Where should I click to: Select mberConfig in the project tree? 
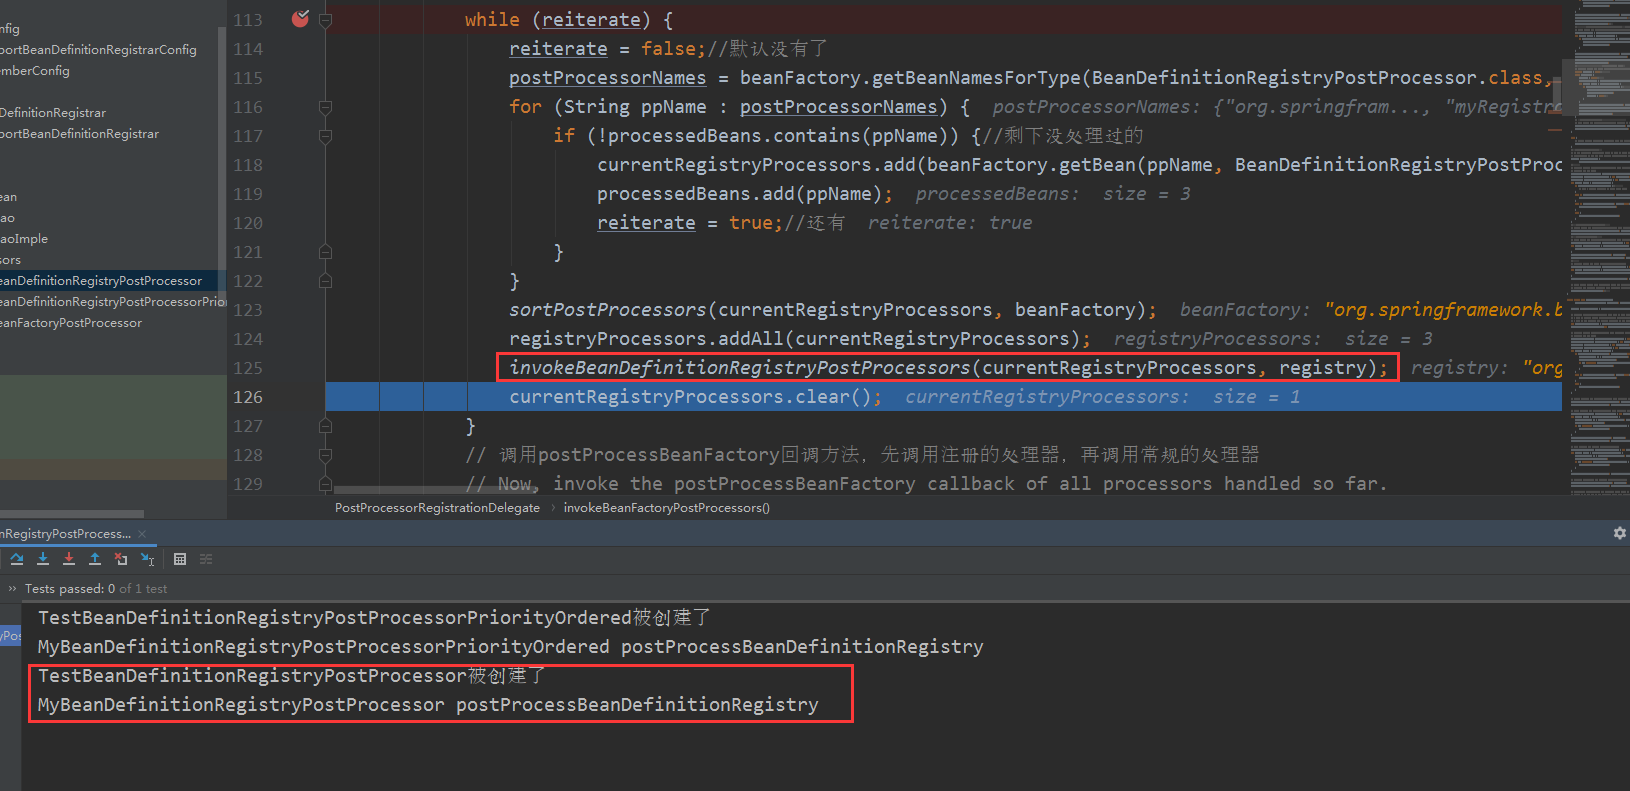pos(35,71)
